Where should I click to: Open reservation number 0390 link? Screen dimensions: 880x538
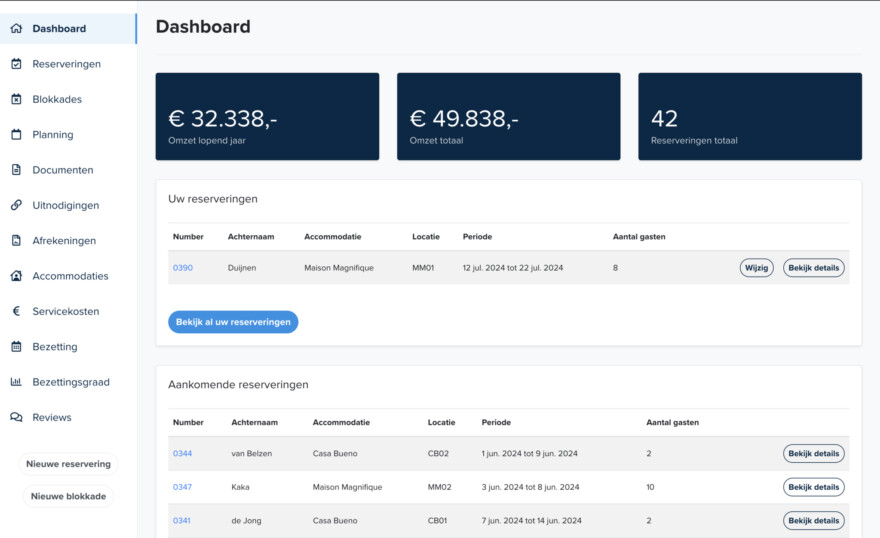click(x=182, y=268)
